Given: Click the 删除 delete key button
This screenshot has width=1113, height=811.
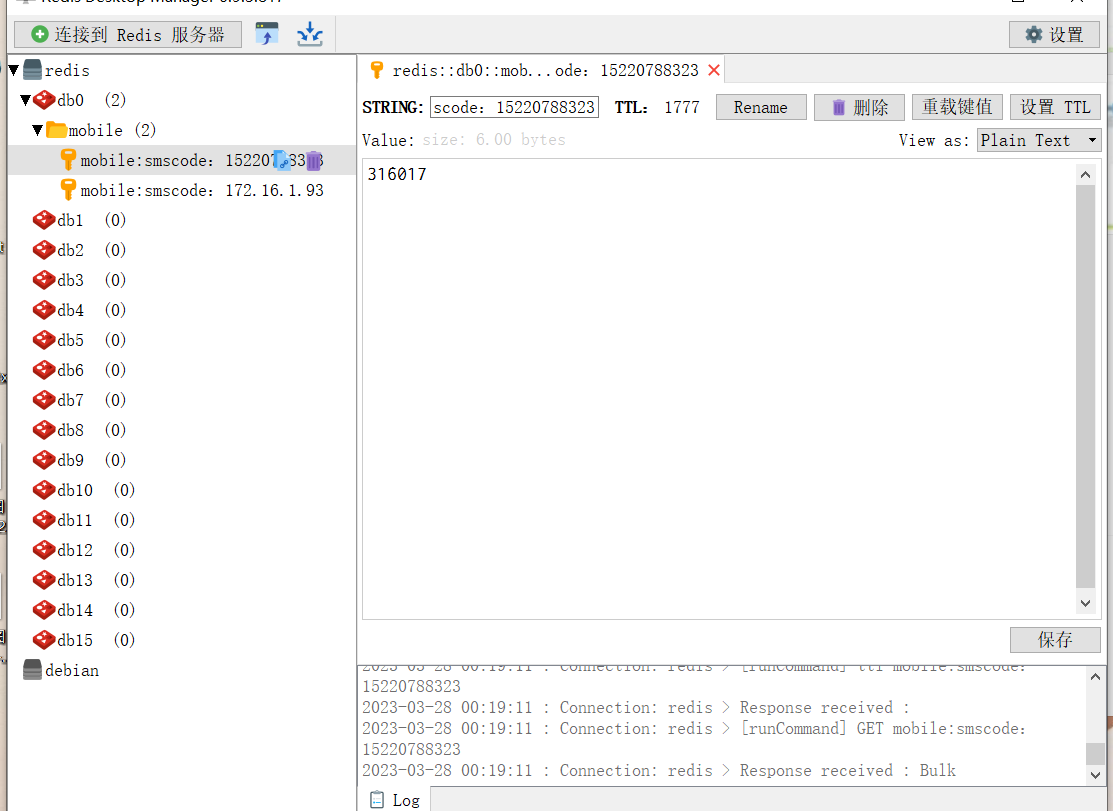Looking at the screenshot, I should coord(859,107).
